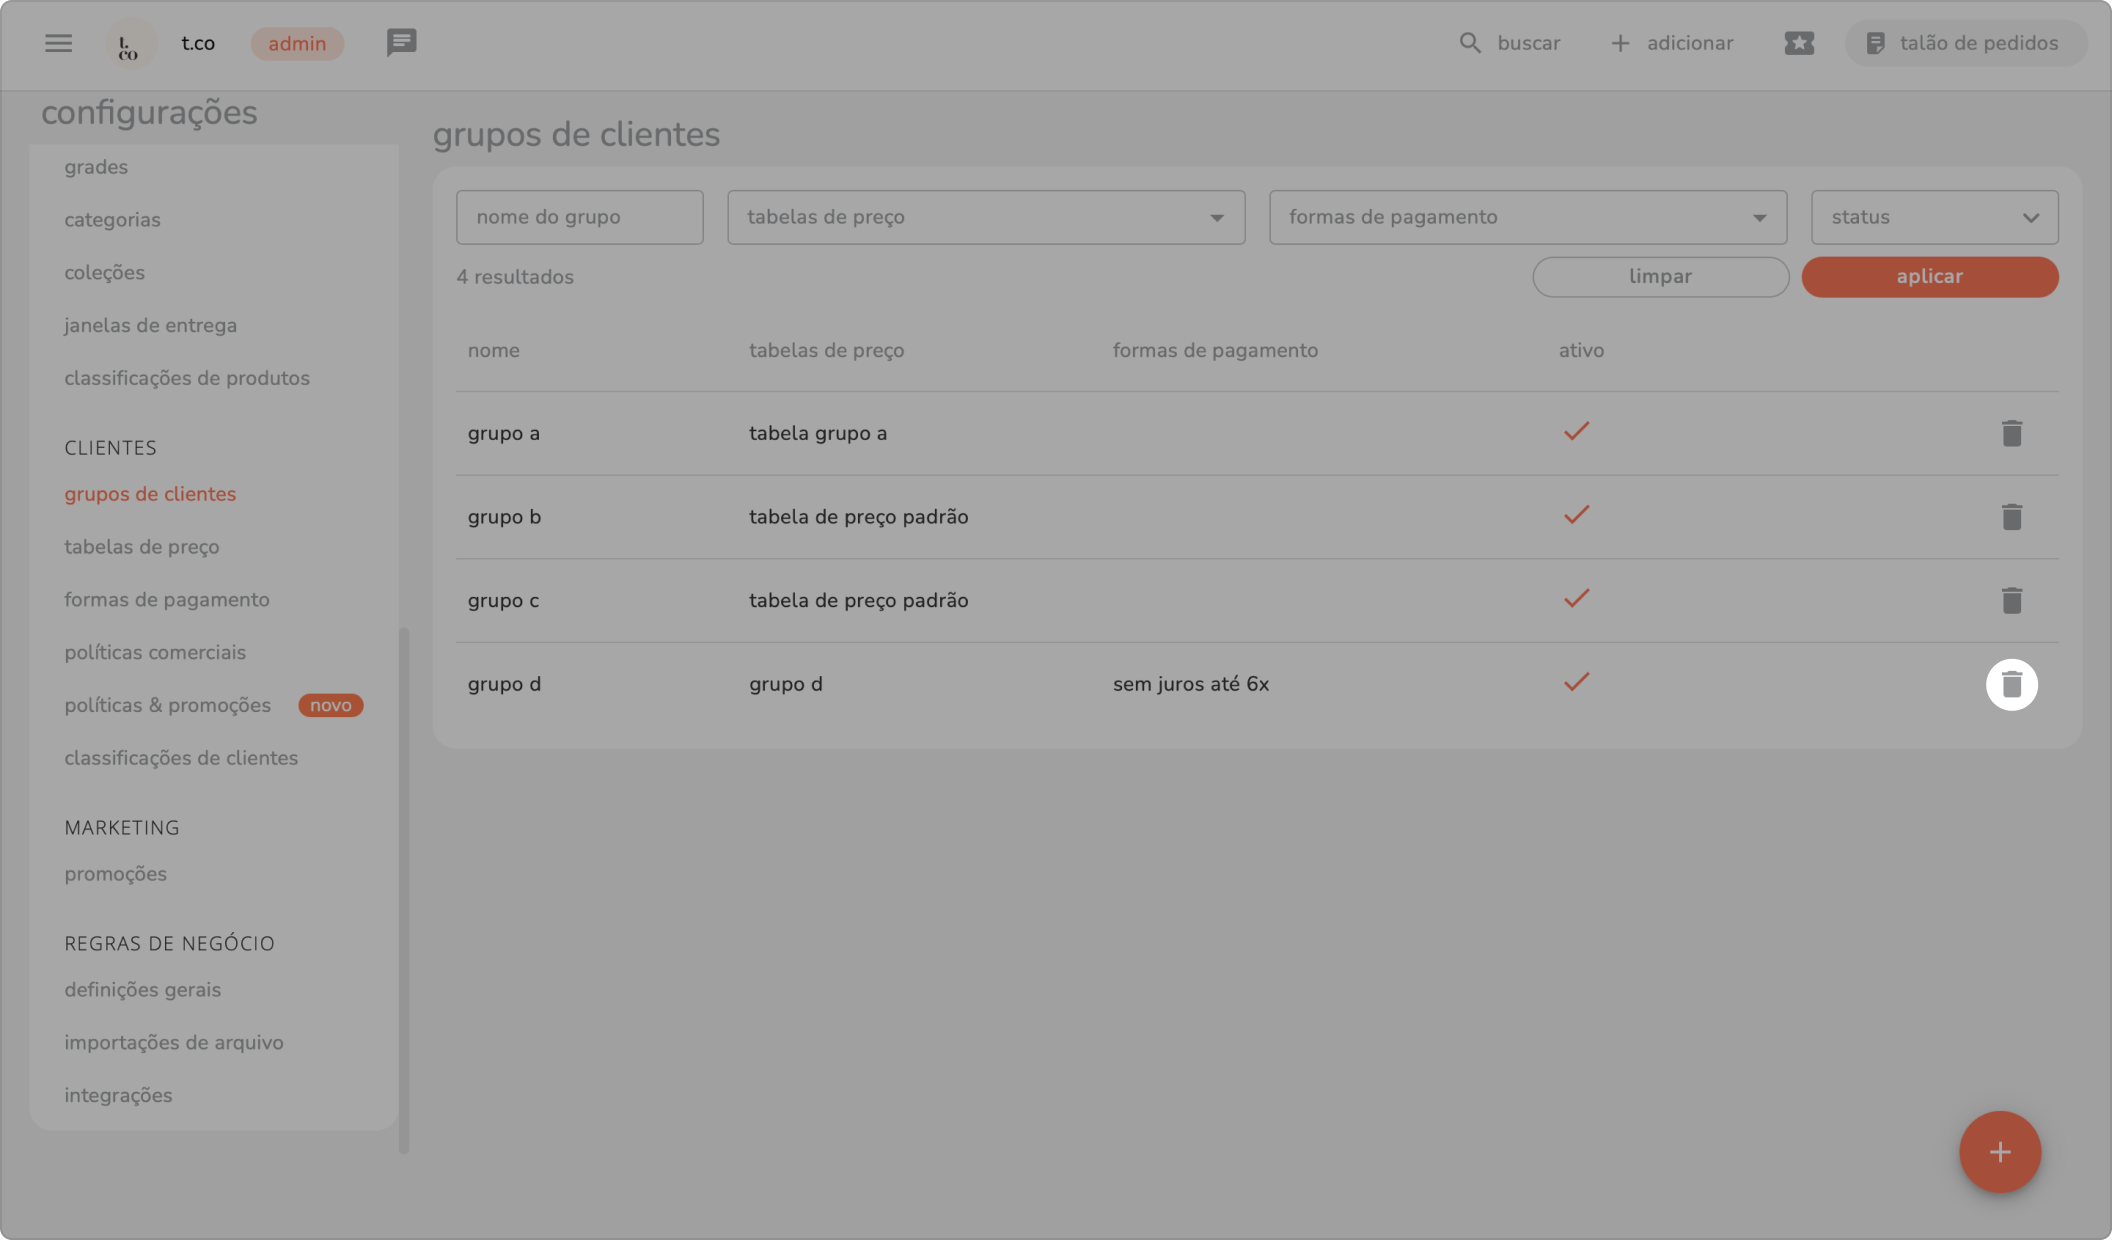Delete grupo a with trash icon
The height and width of the screenshot is (1240, 2112).
click(2011, 433)
